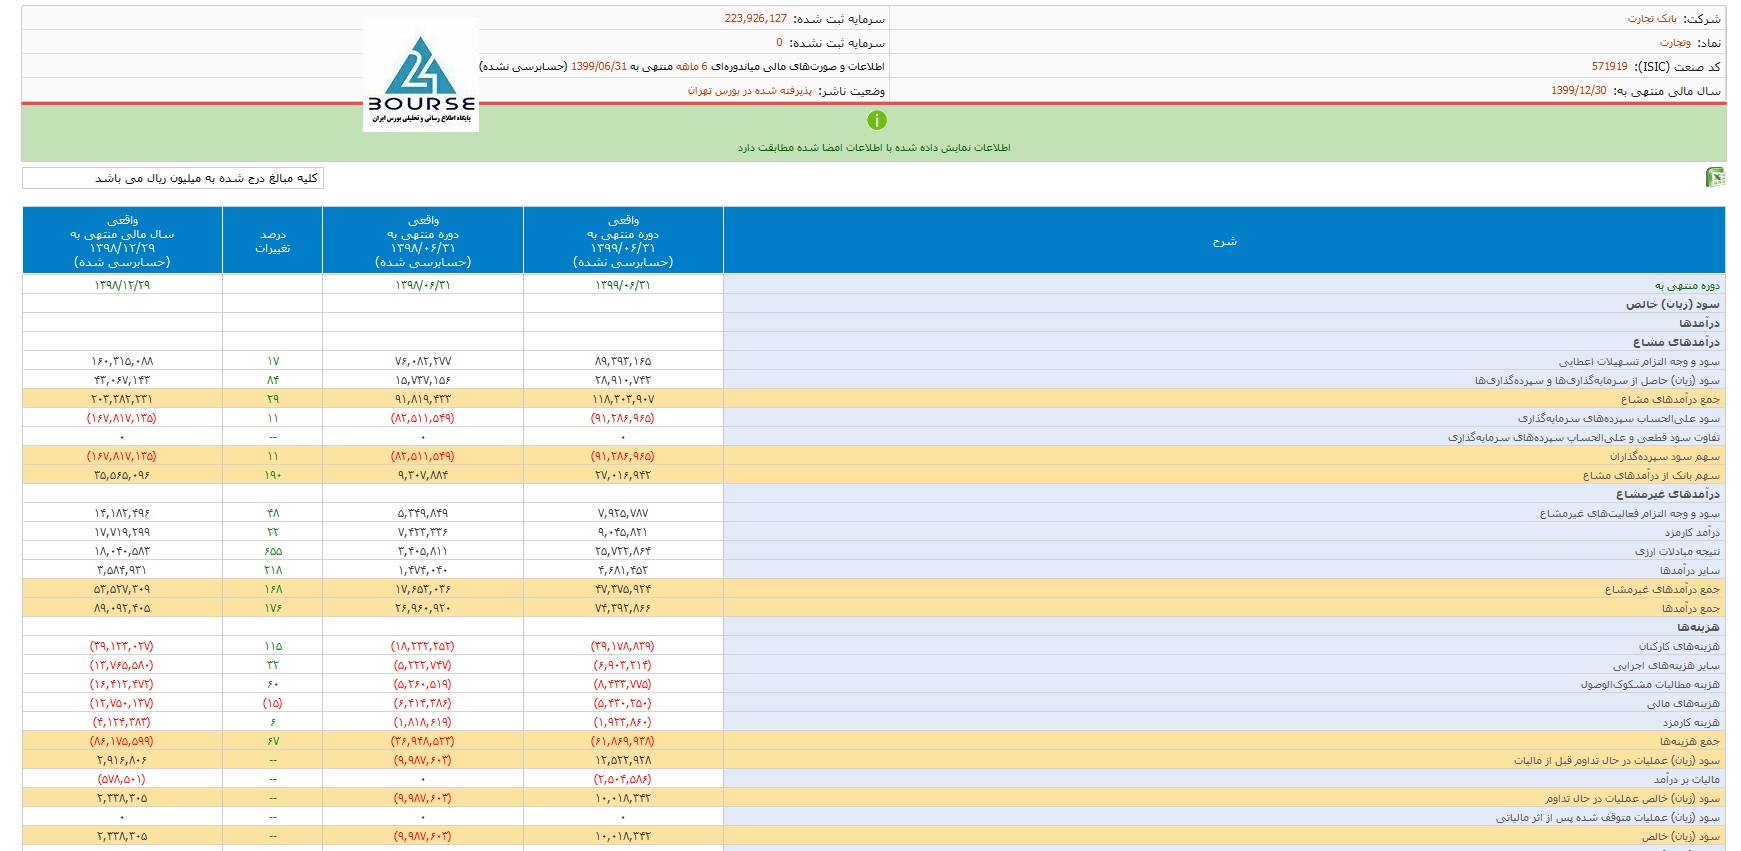This screenshot has height=851, width=1741.
Task: Click the ISIC industry code 571919
Action: point(1609,67)
